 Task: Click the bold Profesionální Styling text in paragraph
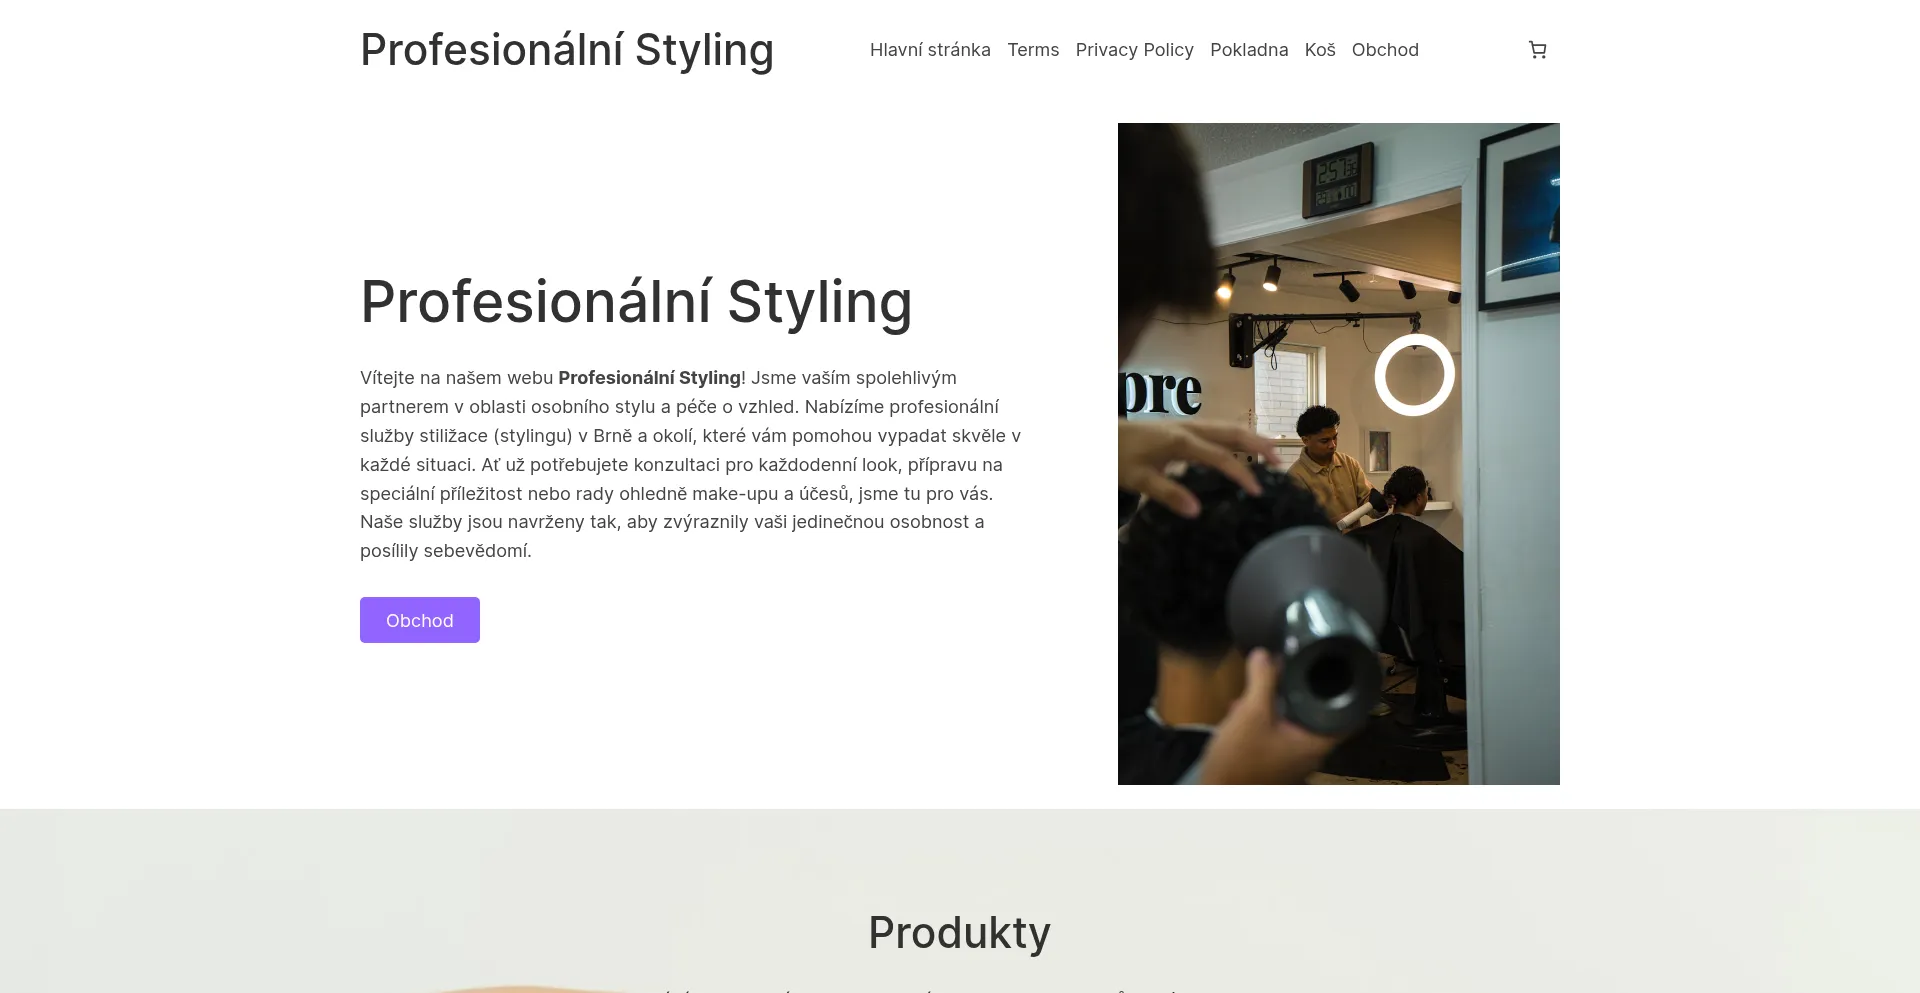(650, 378)
